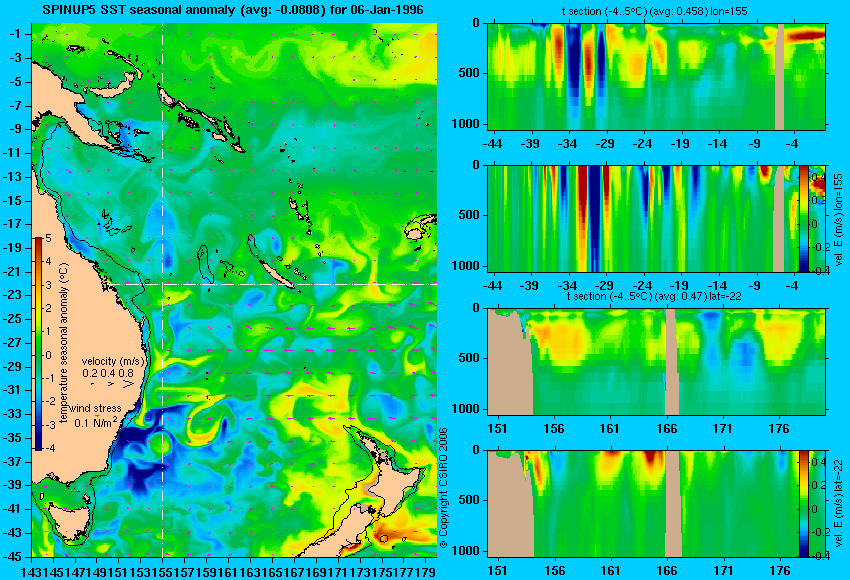Screen dimensions: 850x580
Task: Select the horizontal white line at latitude -22
Action: tap(272, 284)
